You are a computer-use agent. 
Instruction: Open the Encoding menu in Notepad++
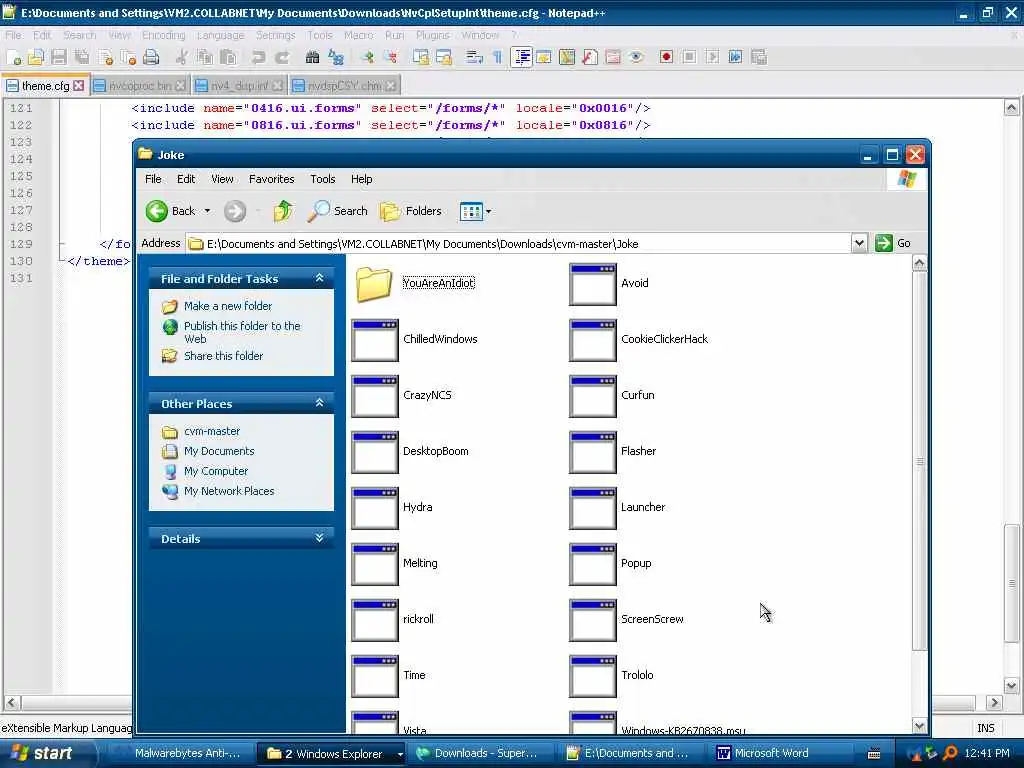coord(164,35)
